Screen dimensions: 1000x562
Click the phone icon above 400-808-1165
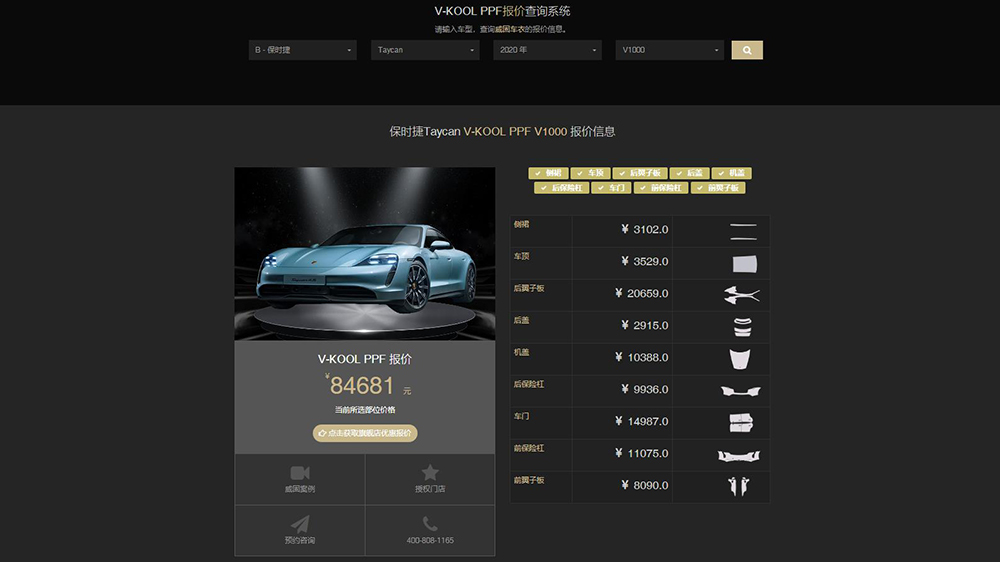(x=430, y=524)
